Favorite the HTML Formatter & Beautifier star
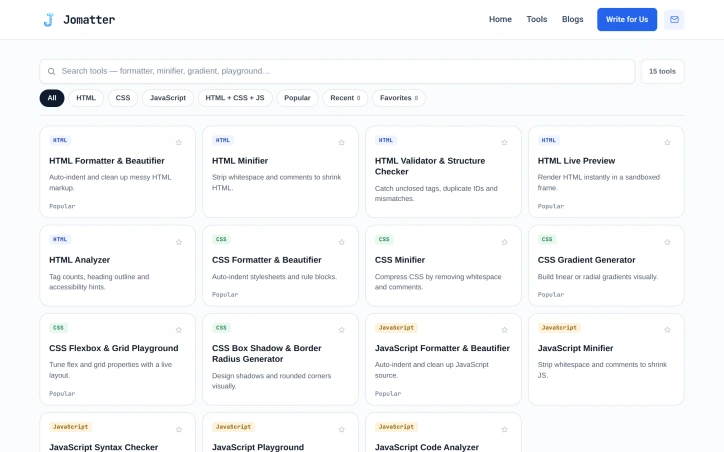 pyautogui.click(x=179, y=143)
